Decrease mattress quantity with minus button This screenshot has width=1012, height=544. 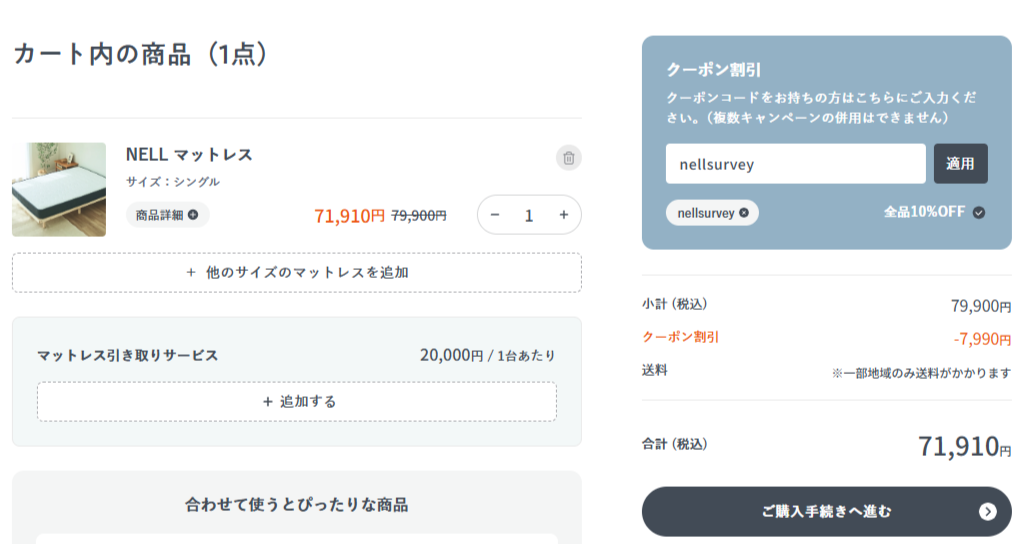[494, 215]
